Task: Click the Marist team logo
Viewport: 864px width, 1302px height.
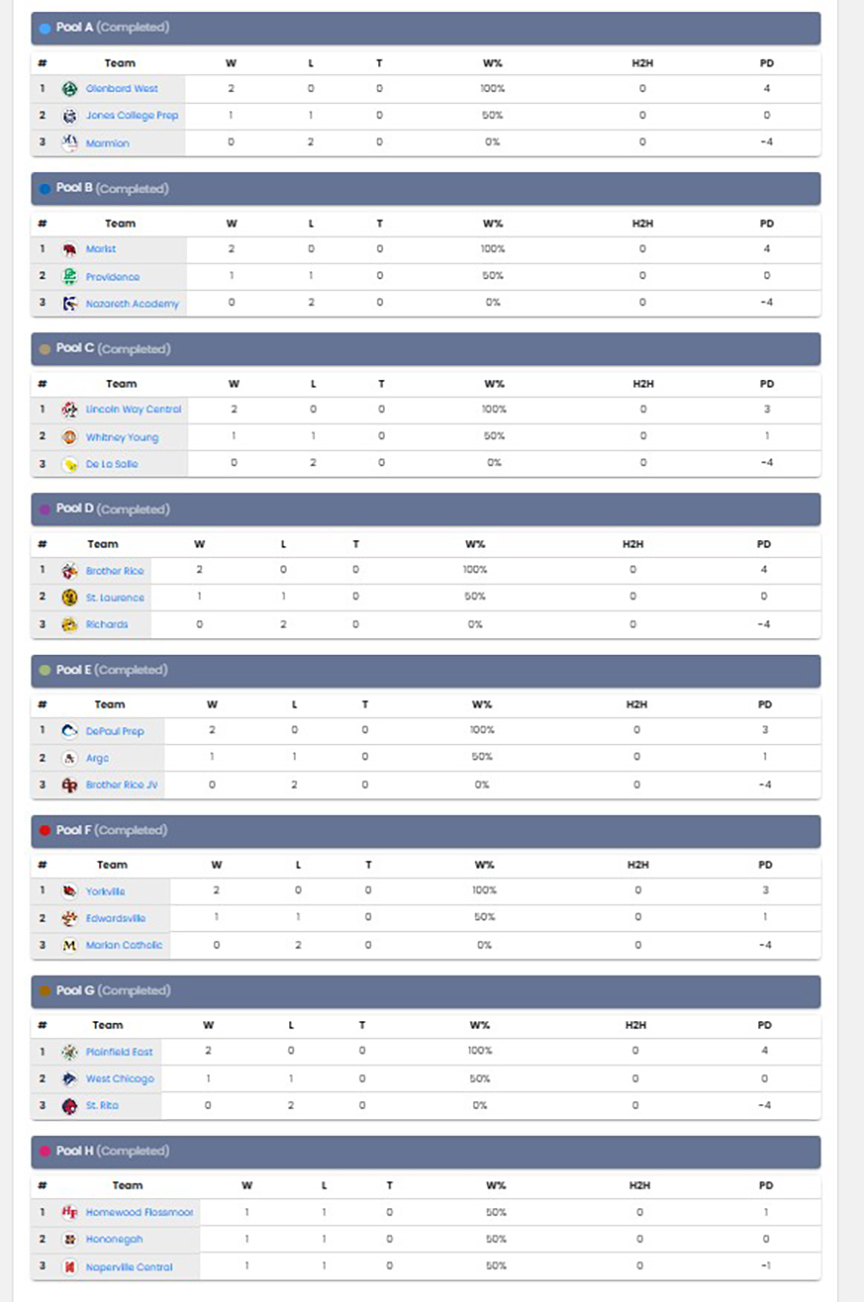Action: point(70,249)
